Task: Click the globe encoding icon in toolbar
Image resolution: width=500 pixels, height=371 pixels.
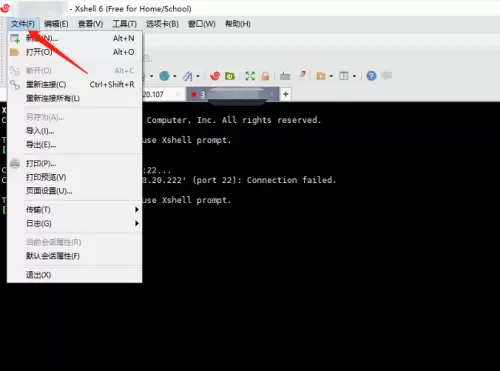Action: click(x=164, y=76)
